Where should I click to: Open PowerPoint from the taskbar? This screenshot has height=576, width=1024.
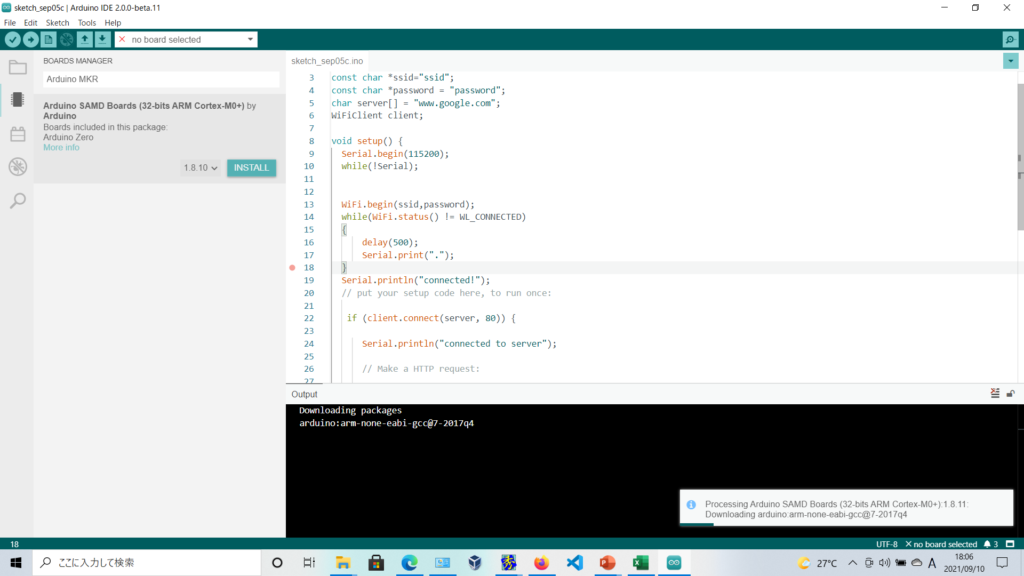point(607,562)
